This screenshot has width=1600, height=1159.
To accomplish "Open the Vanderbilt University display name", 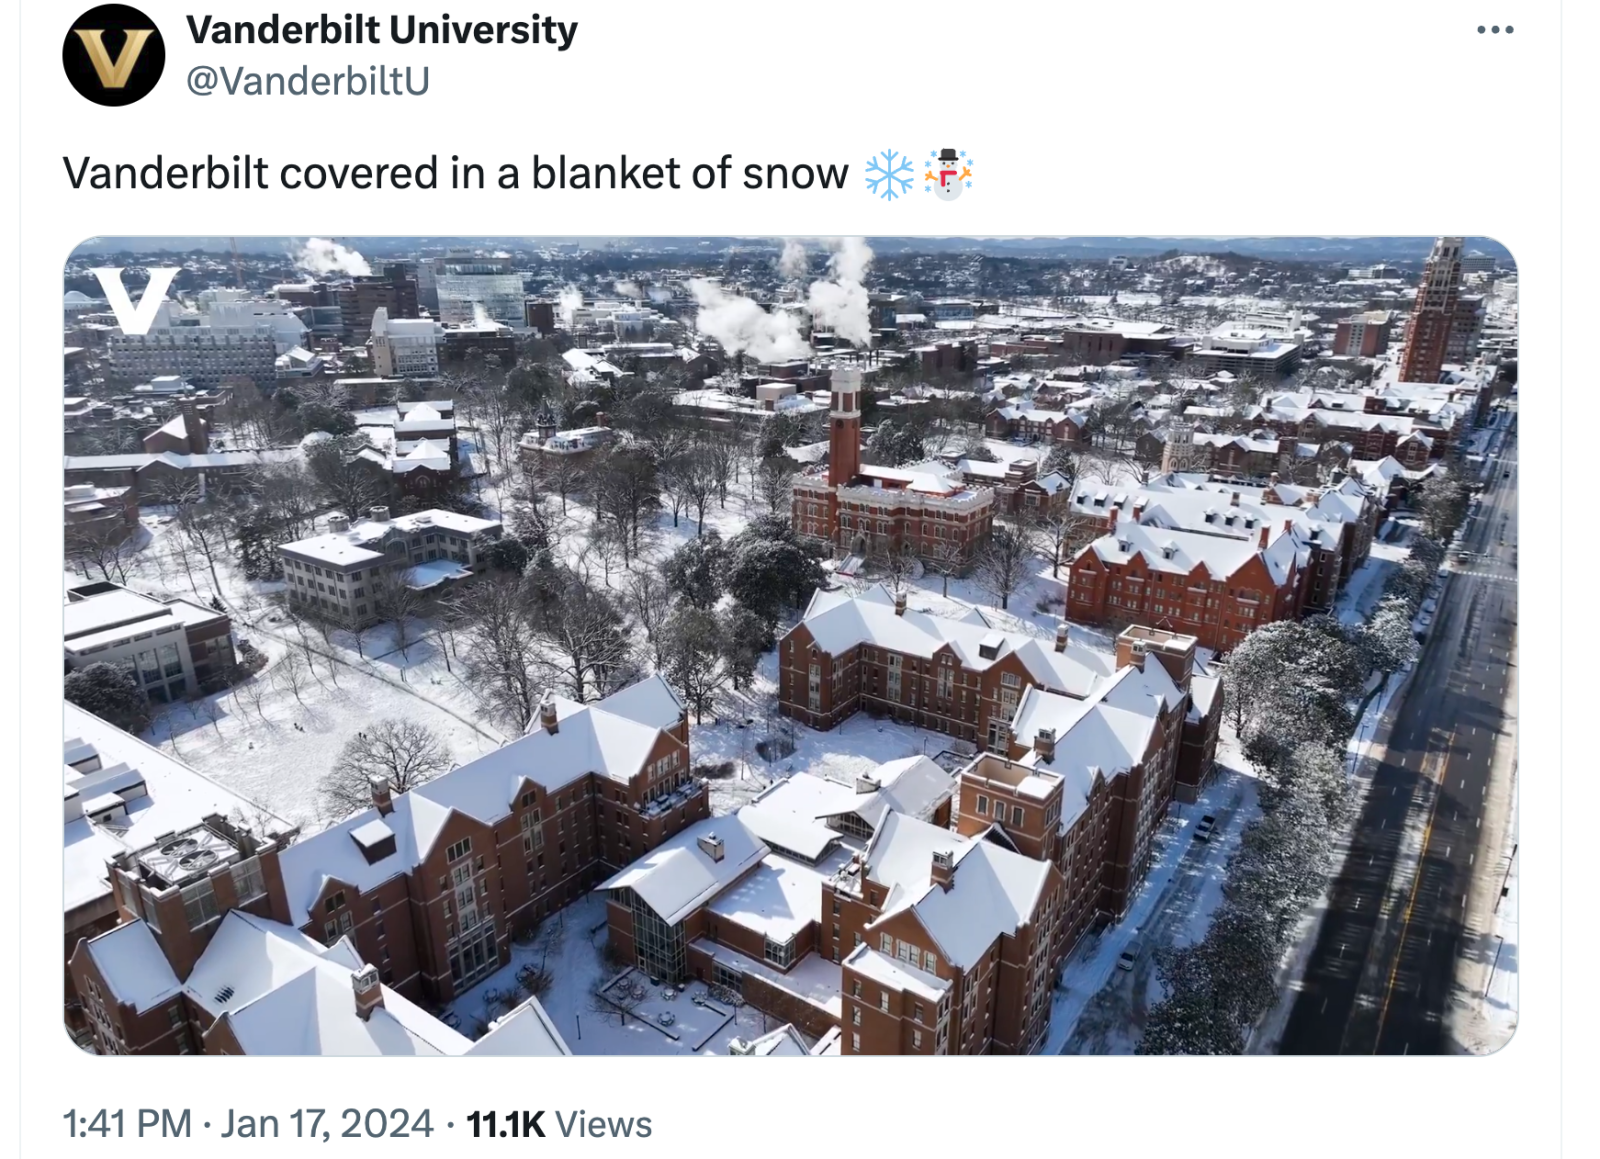I will [381, 30].
